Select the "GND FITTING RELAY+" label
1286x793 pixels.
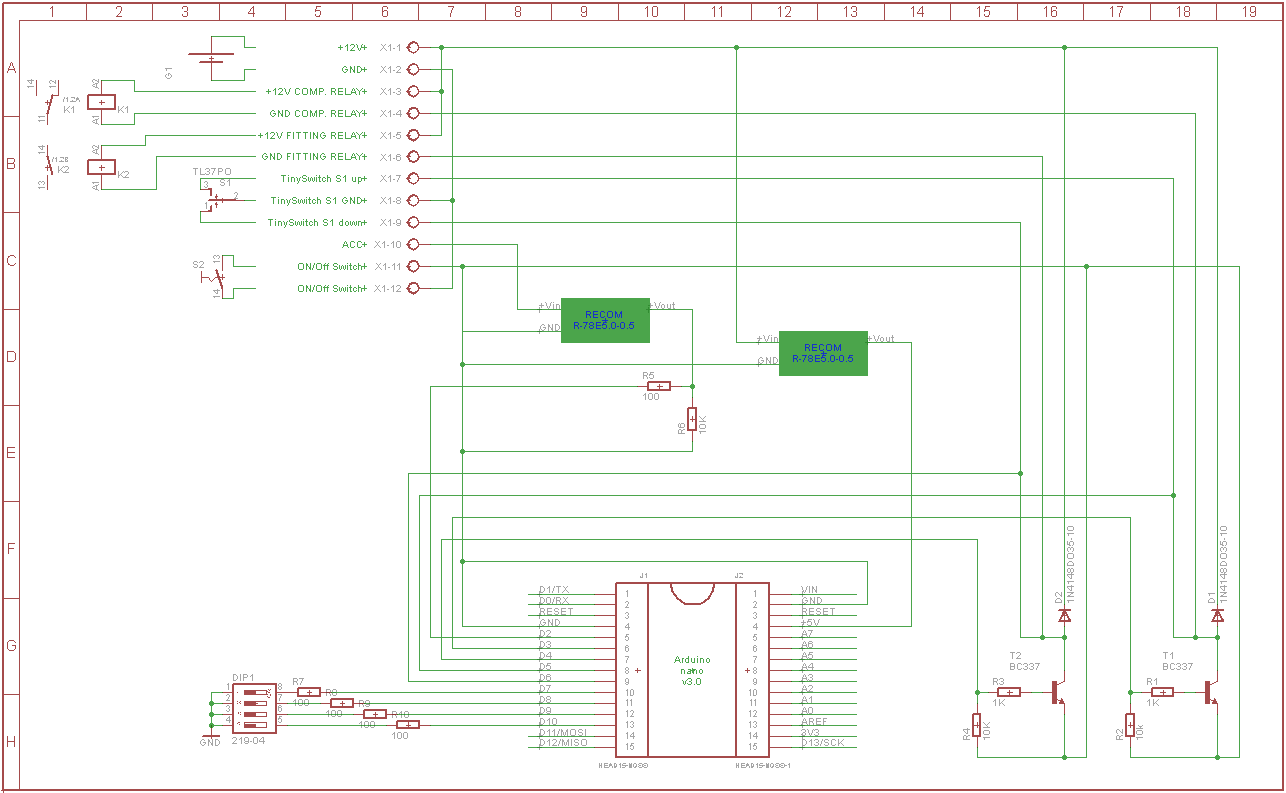coord(314,157)
